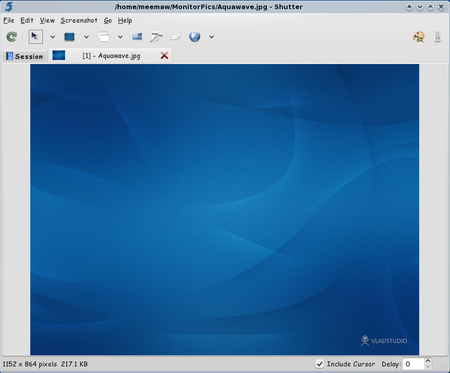Click the Delay input field
450x373 pixels.
click(x=414, y=364)
